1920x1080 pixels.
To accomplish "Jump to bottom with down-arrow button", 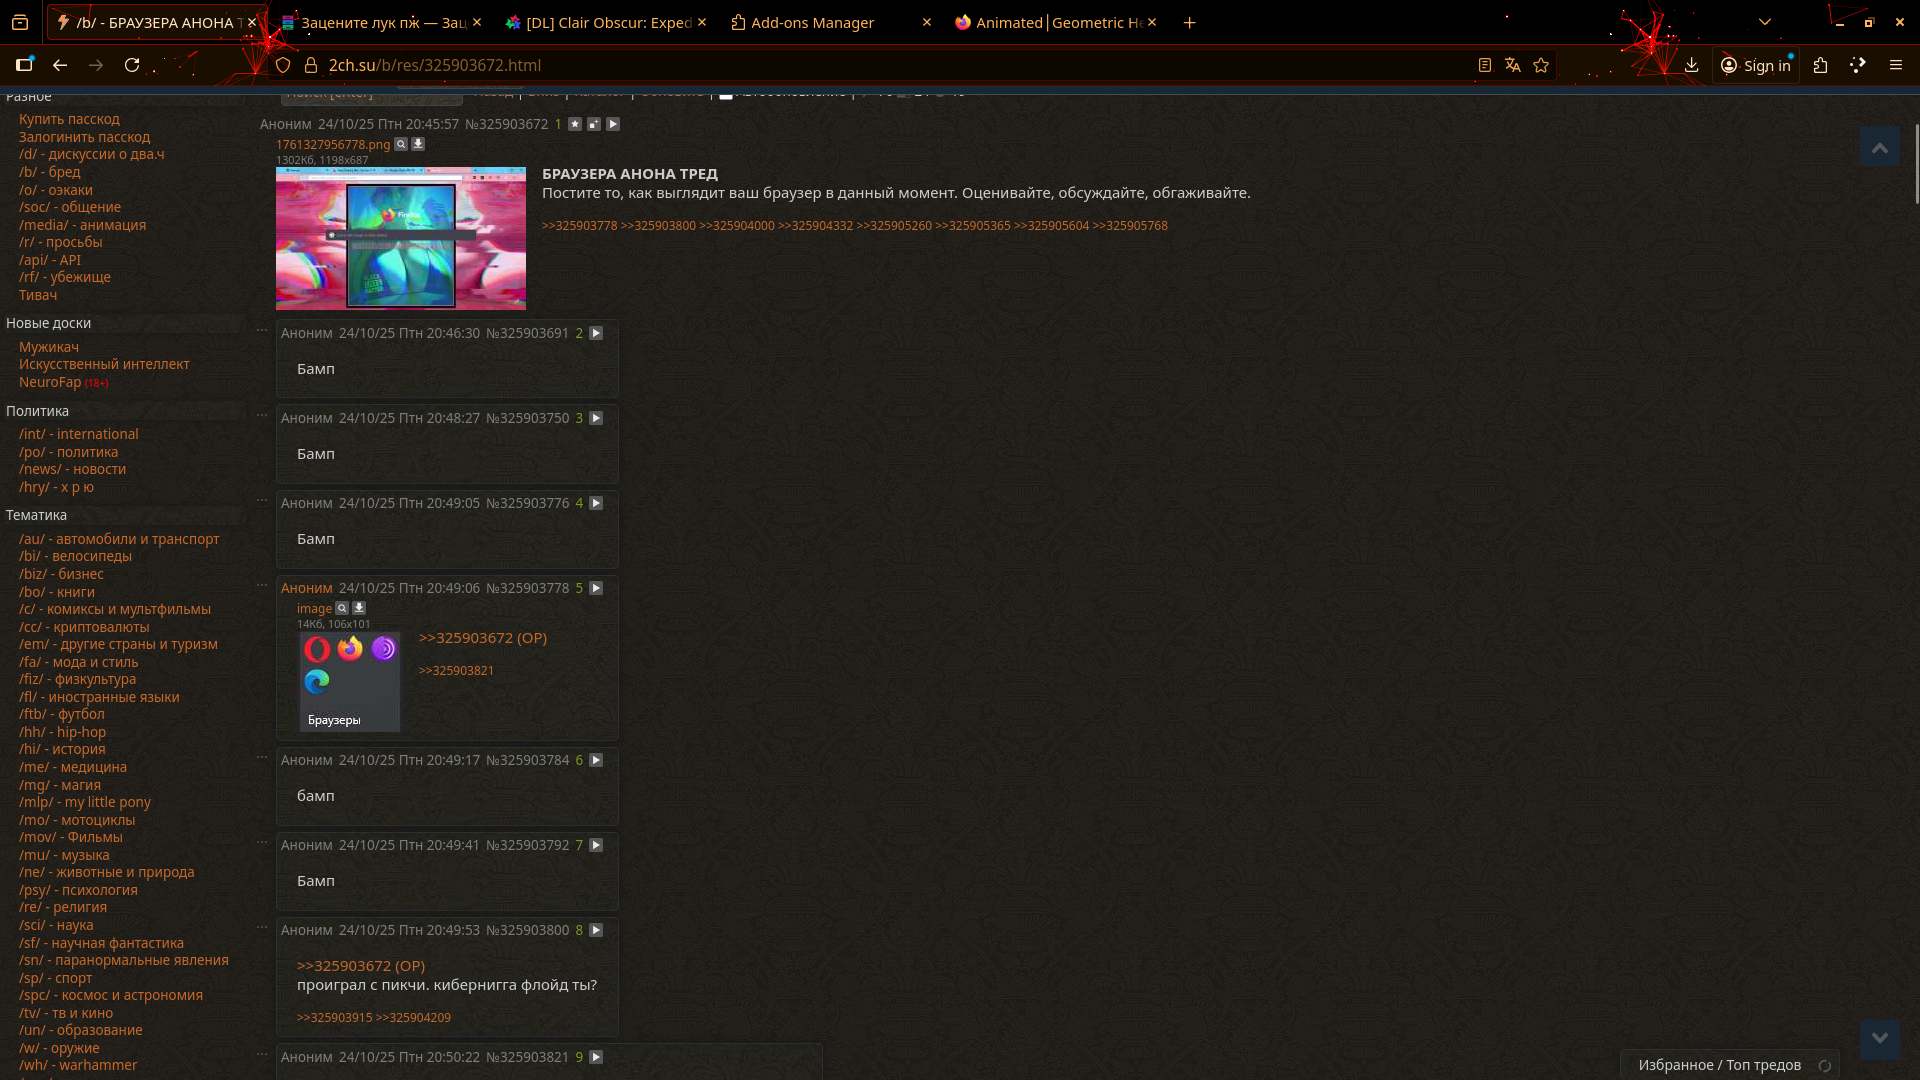I will [x=1879, y=1038].
